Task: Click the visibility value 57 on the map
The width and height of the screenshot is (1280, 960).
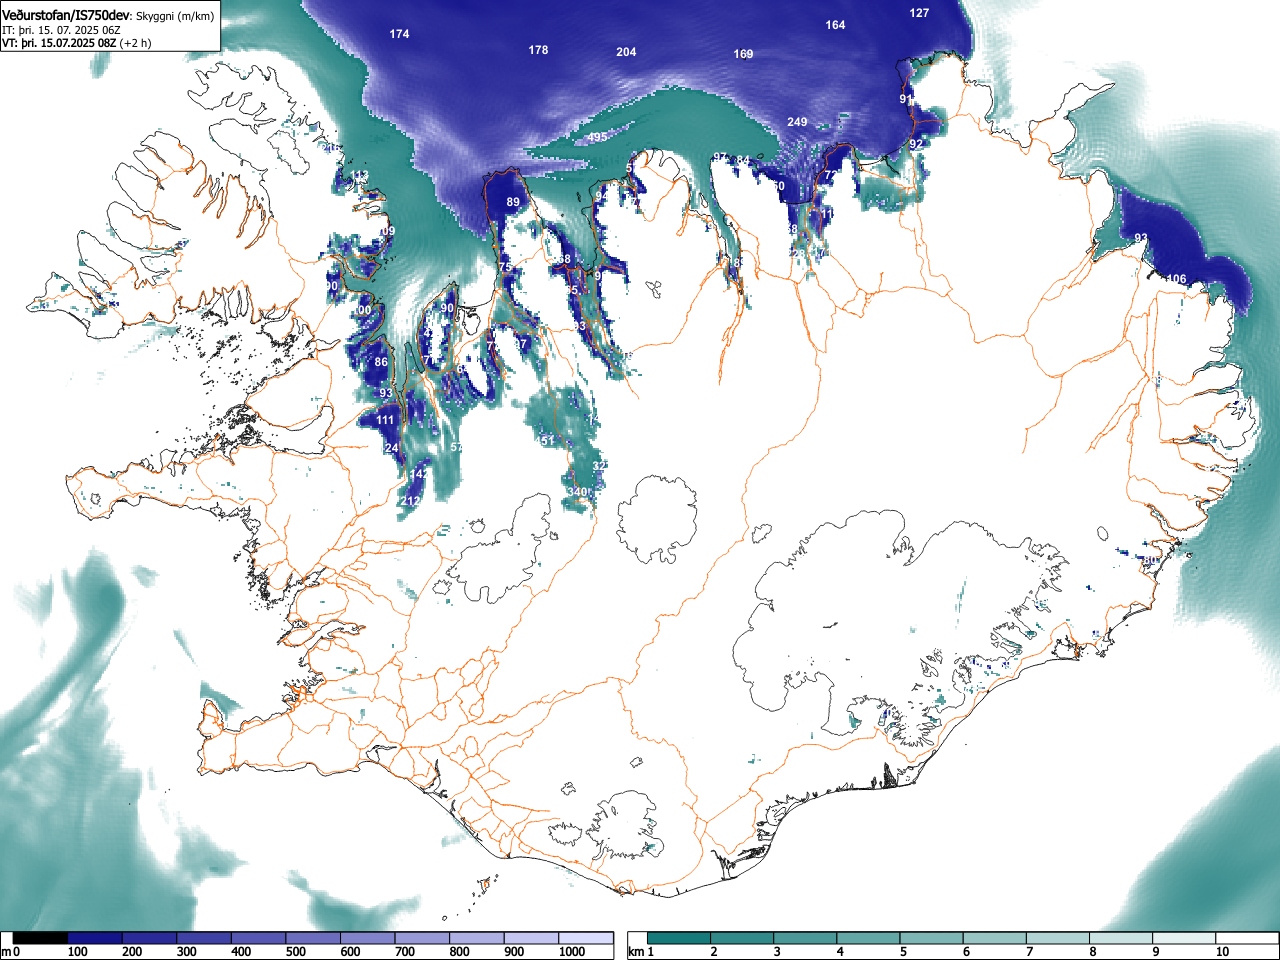Action: 457,447
